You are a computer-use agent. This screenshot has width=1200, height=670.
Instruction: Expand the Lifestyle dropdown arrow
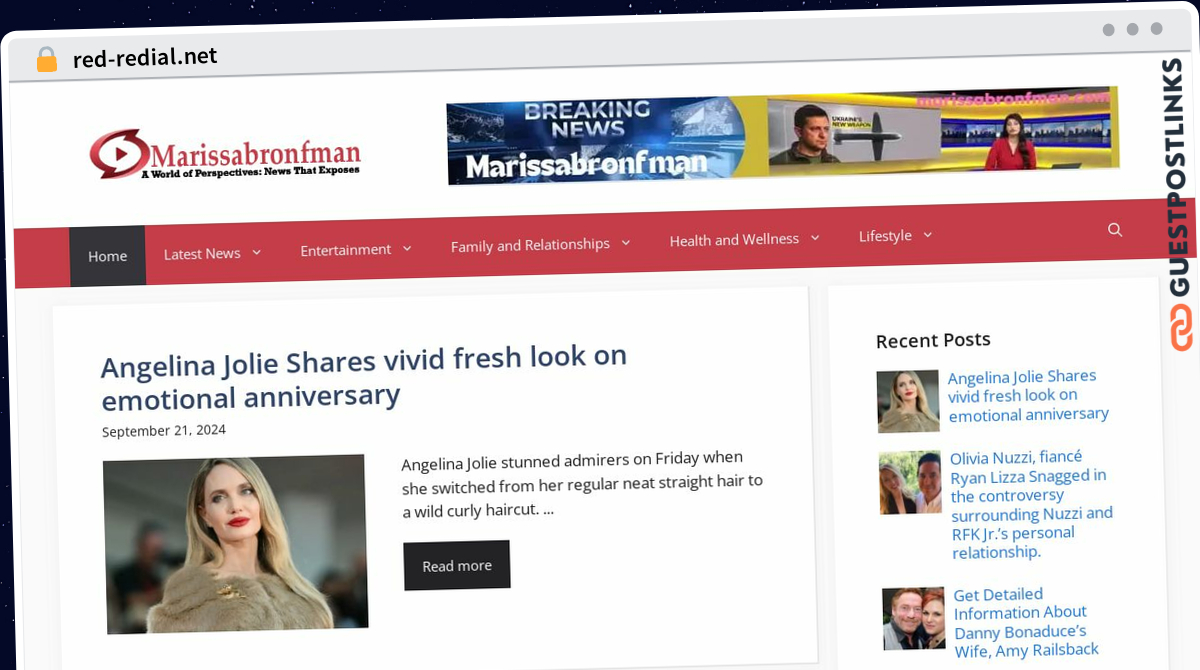coord(928,234)
